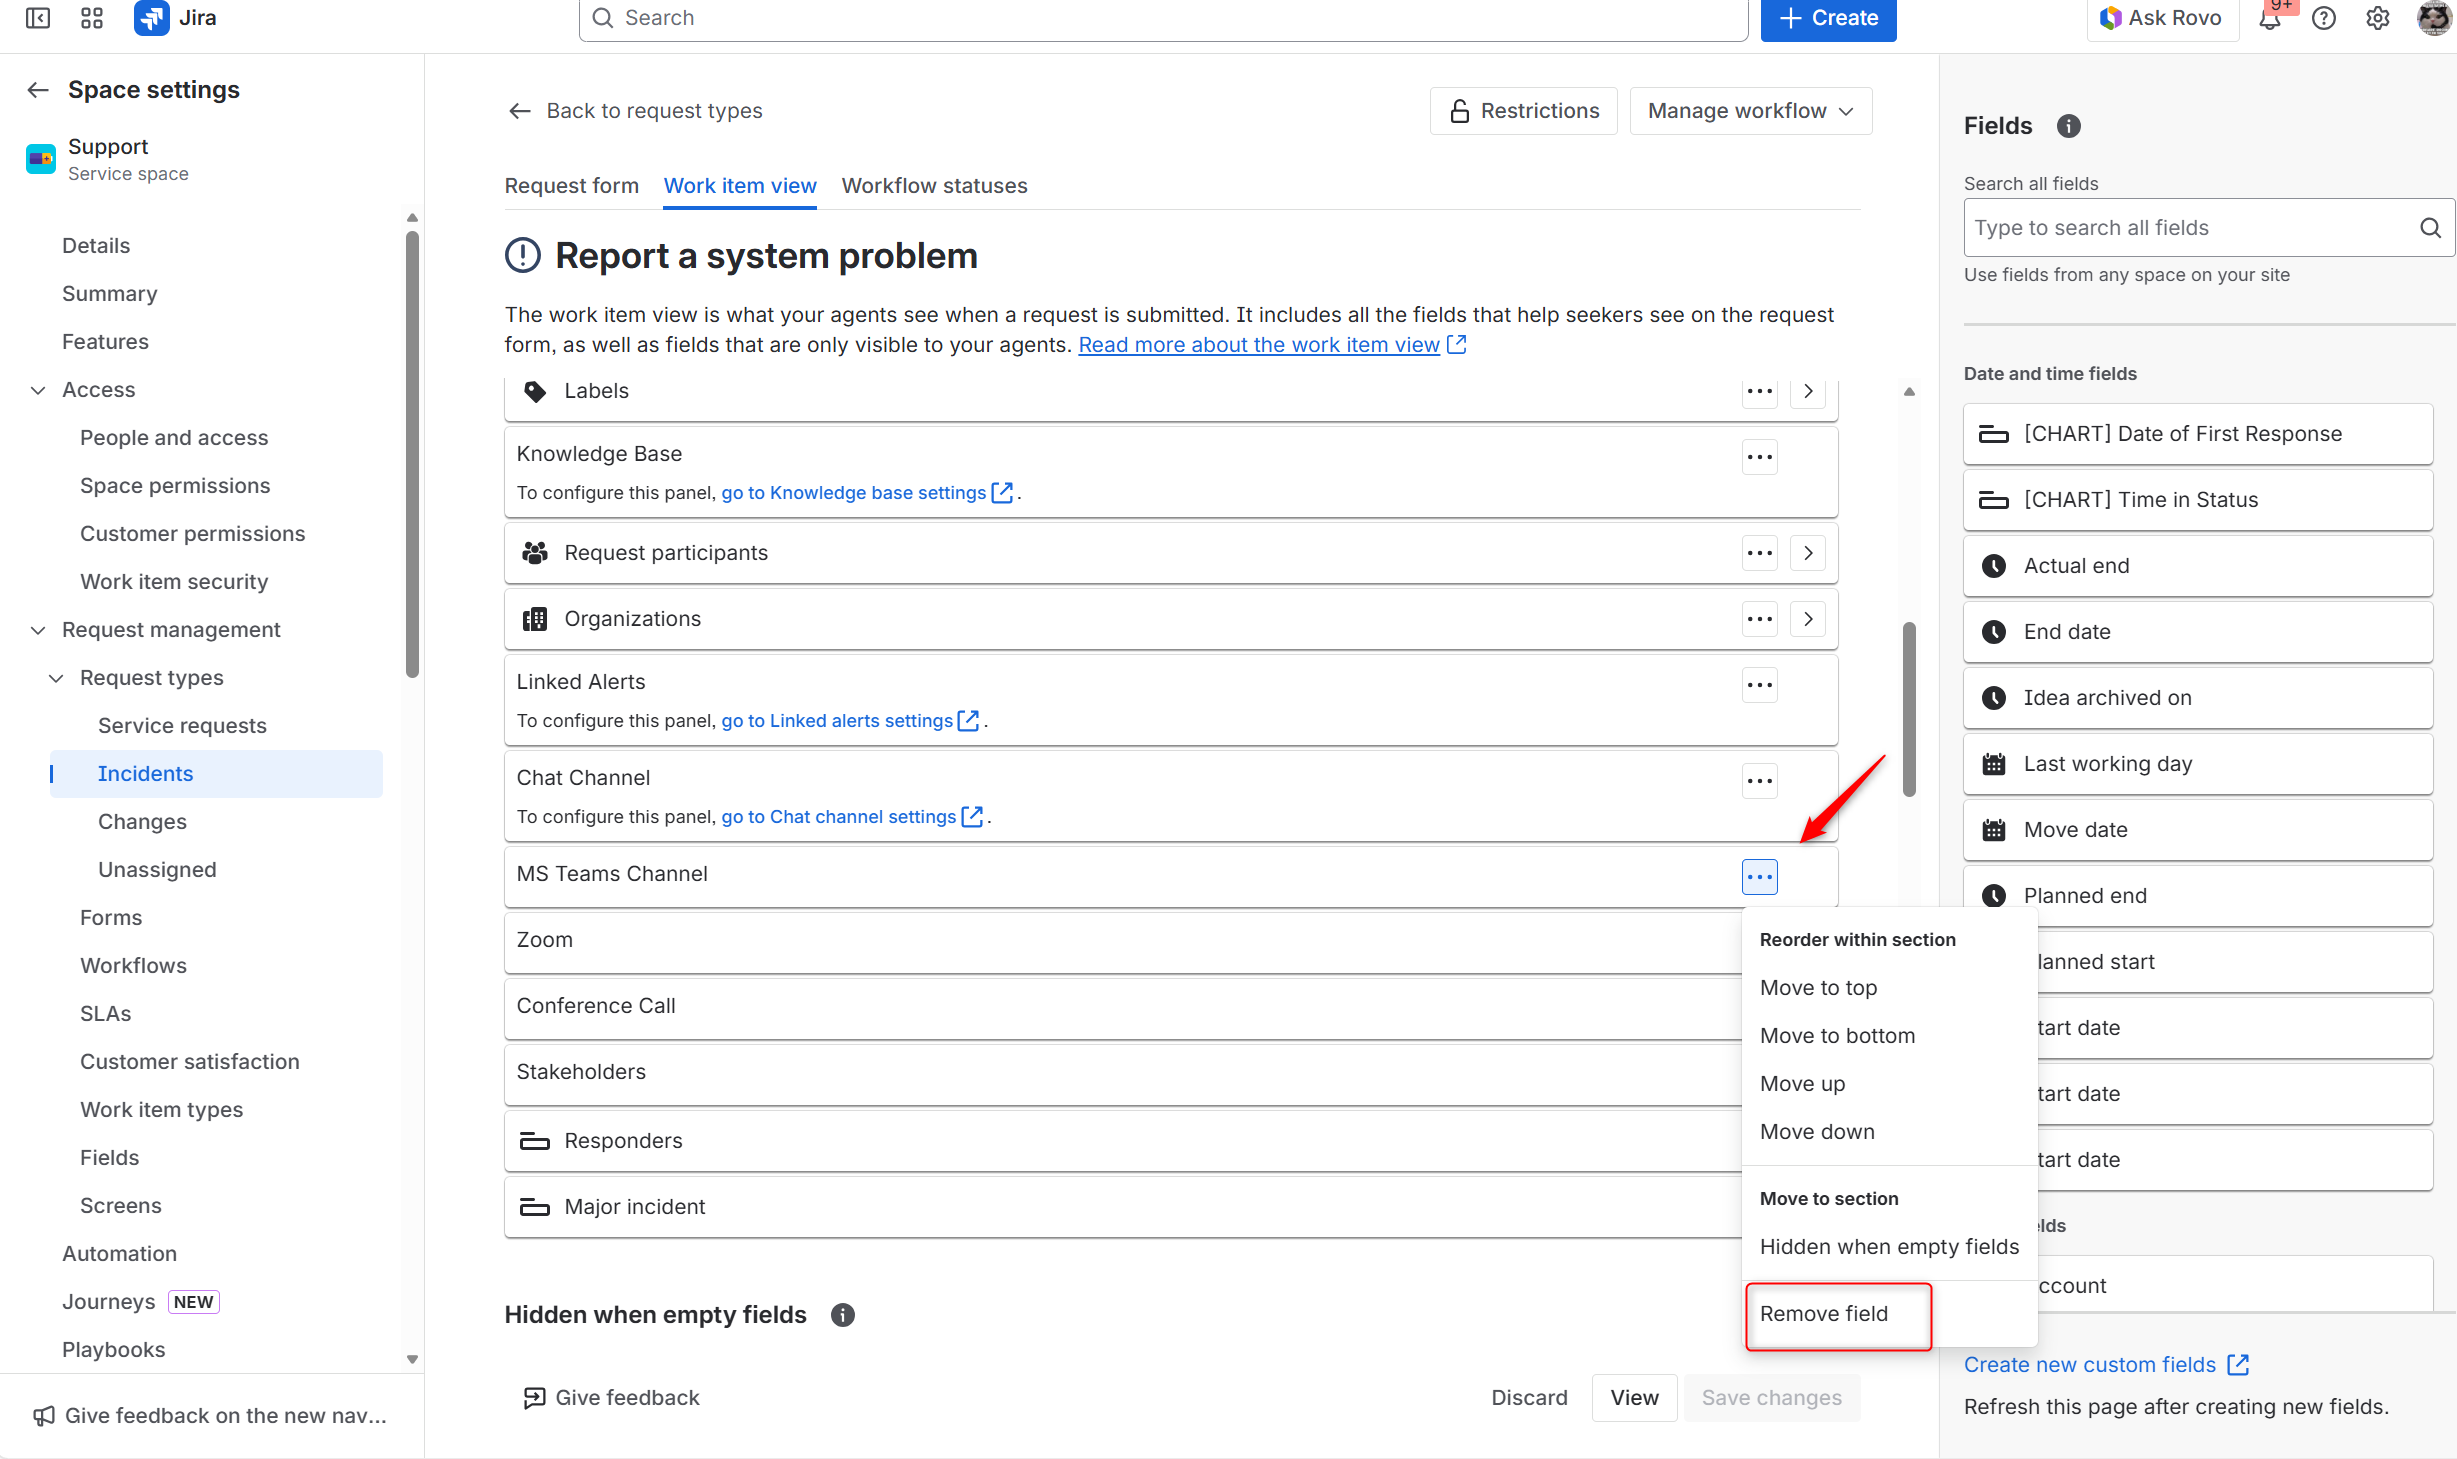Click the Fields info icon
The width and height of the screenshot is (2457, 1459).
pyautogui.click(x=2068, y=126)
